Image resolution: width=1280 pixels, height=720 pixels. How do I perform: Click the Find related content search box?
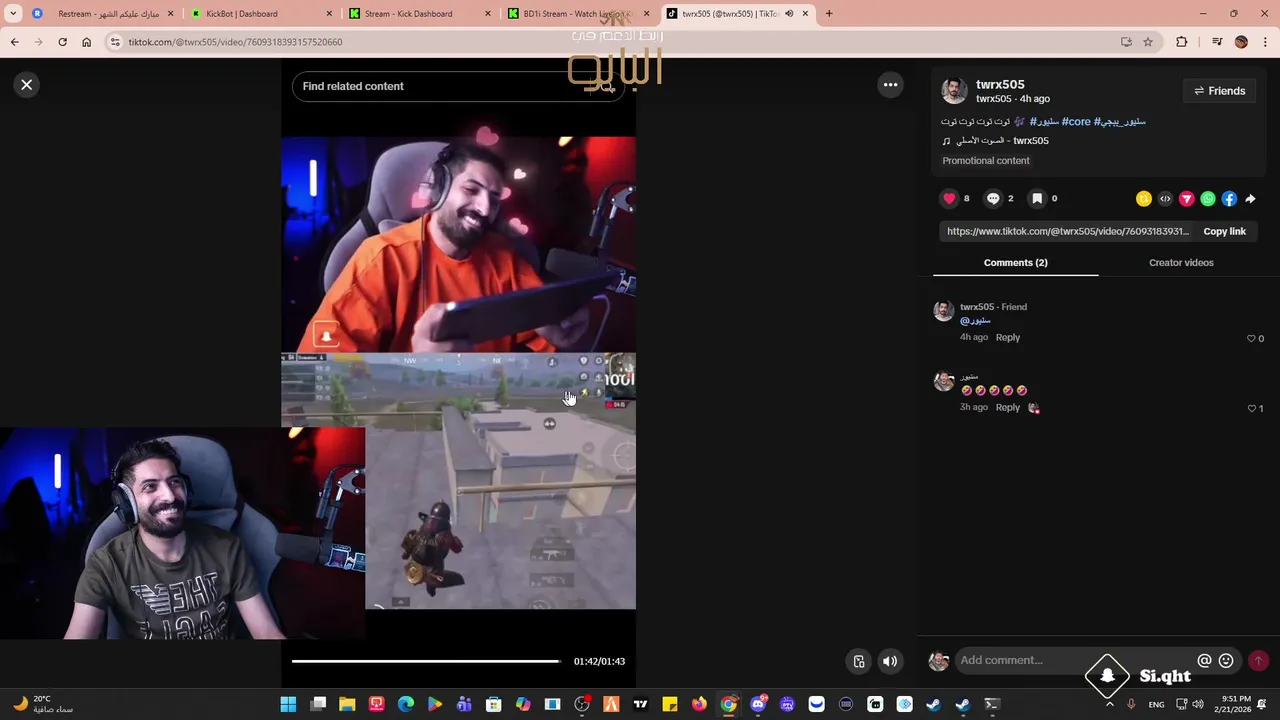coord(458,86)
